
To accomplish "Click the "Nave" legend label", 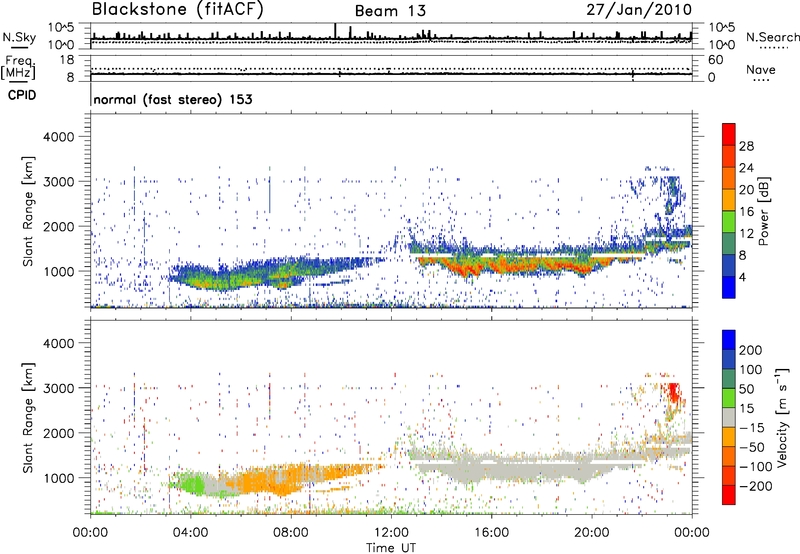I will (761, 69).
